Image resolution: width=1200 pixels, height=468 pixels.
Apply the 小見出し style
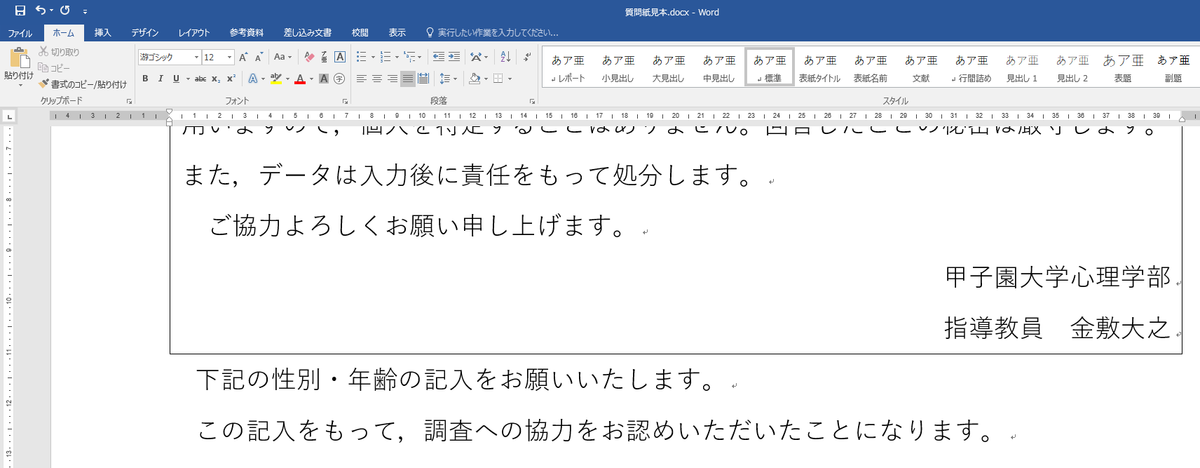pyautogui.click(x=618, y=66)
